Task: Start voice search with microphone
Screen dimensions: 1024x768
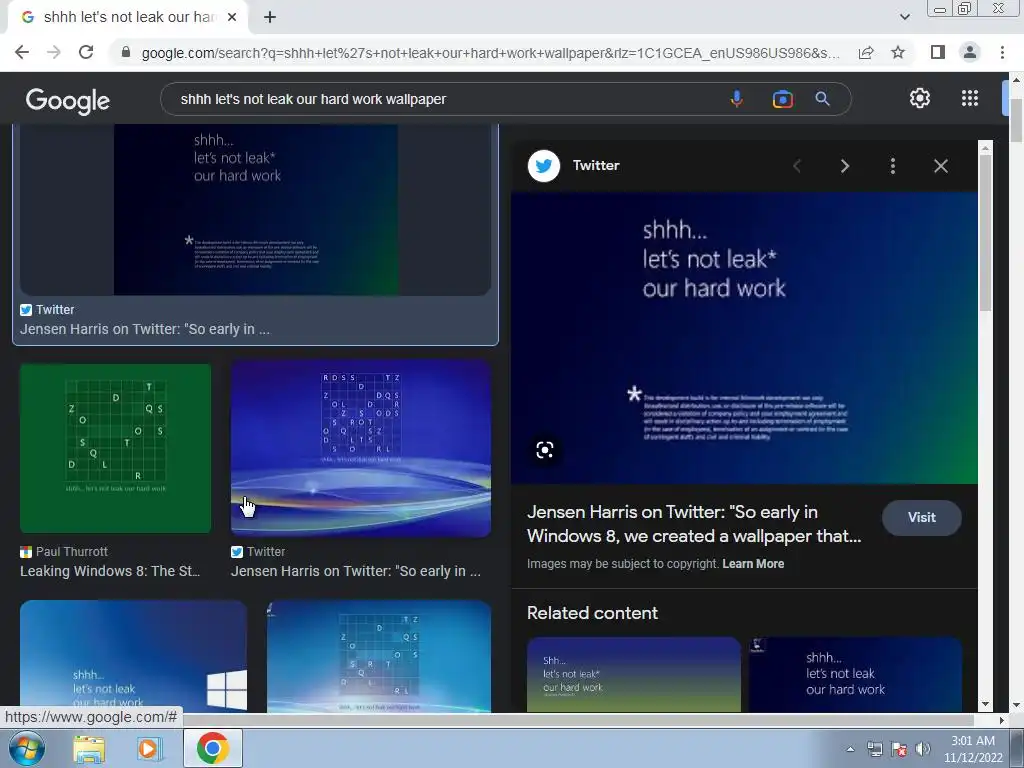Action: click(737, 99)
